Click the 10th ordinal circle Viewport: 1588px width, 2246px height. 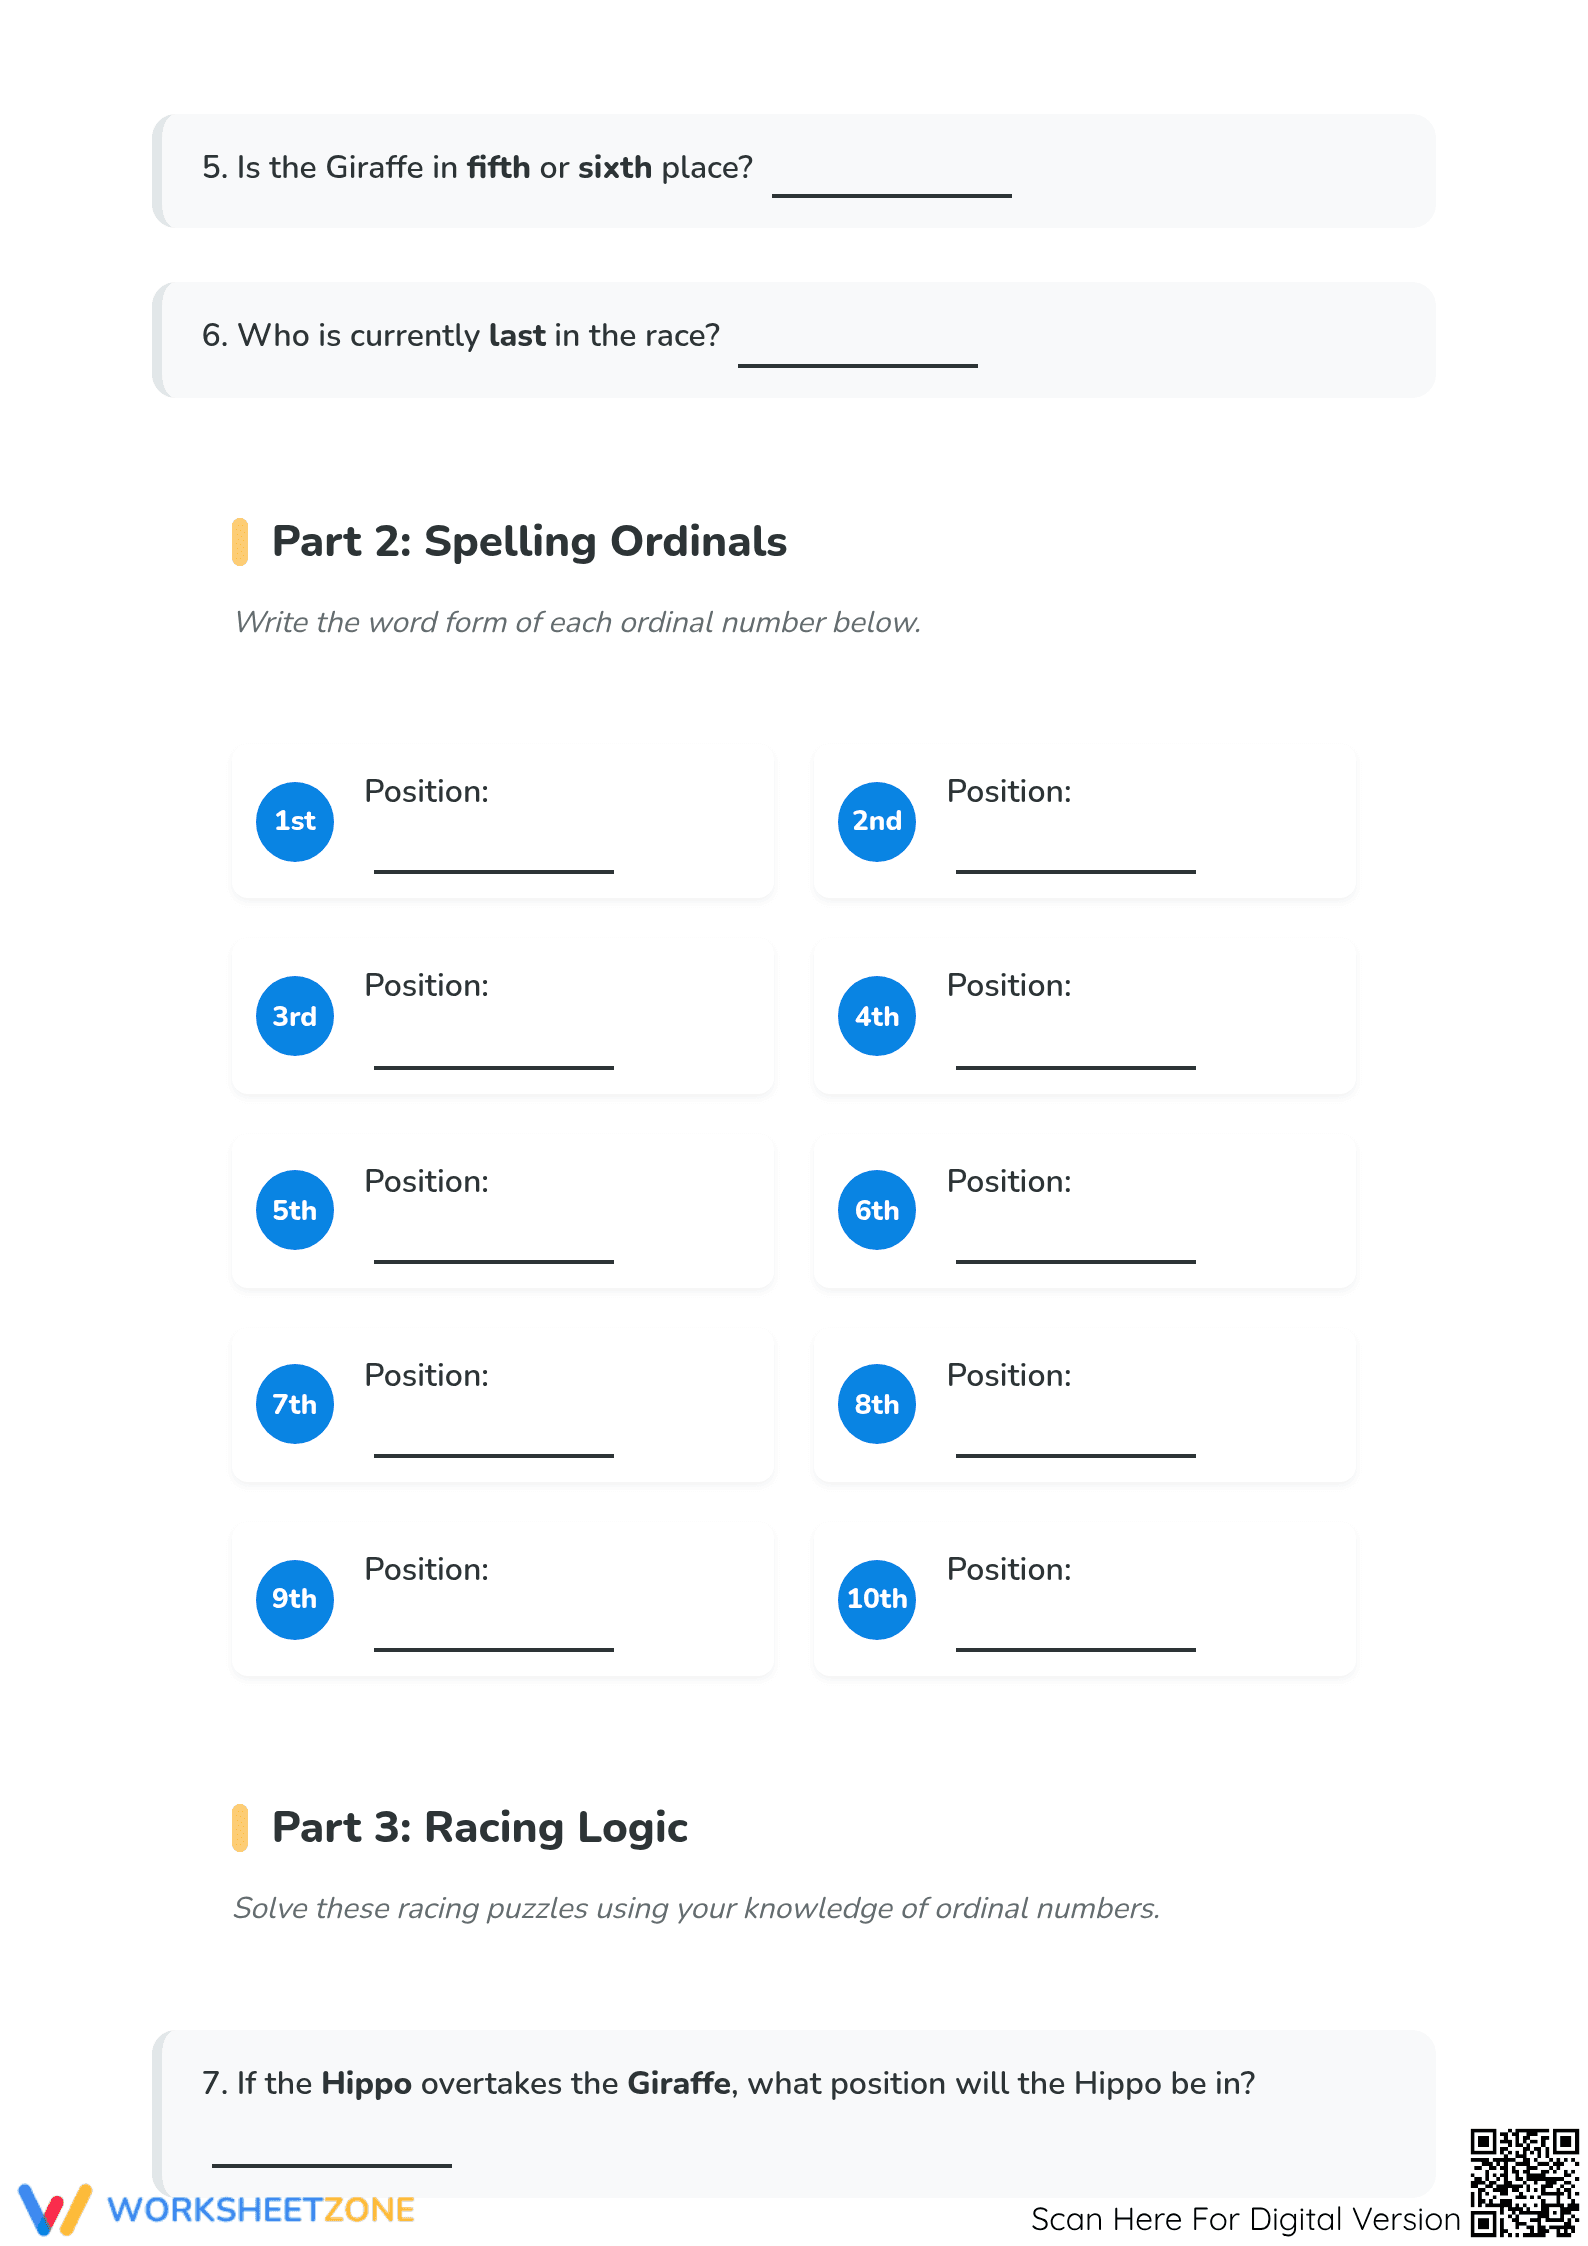tap(876, 1599)
